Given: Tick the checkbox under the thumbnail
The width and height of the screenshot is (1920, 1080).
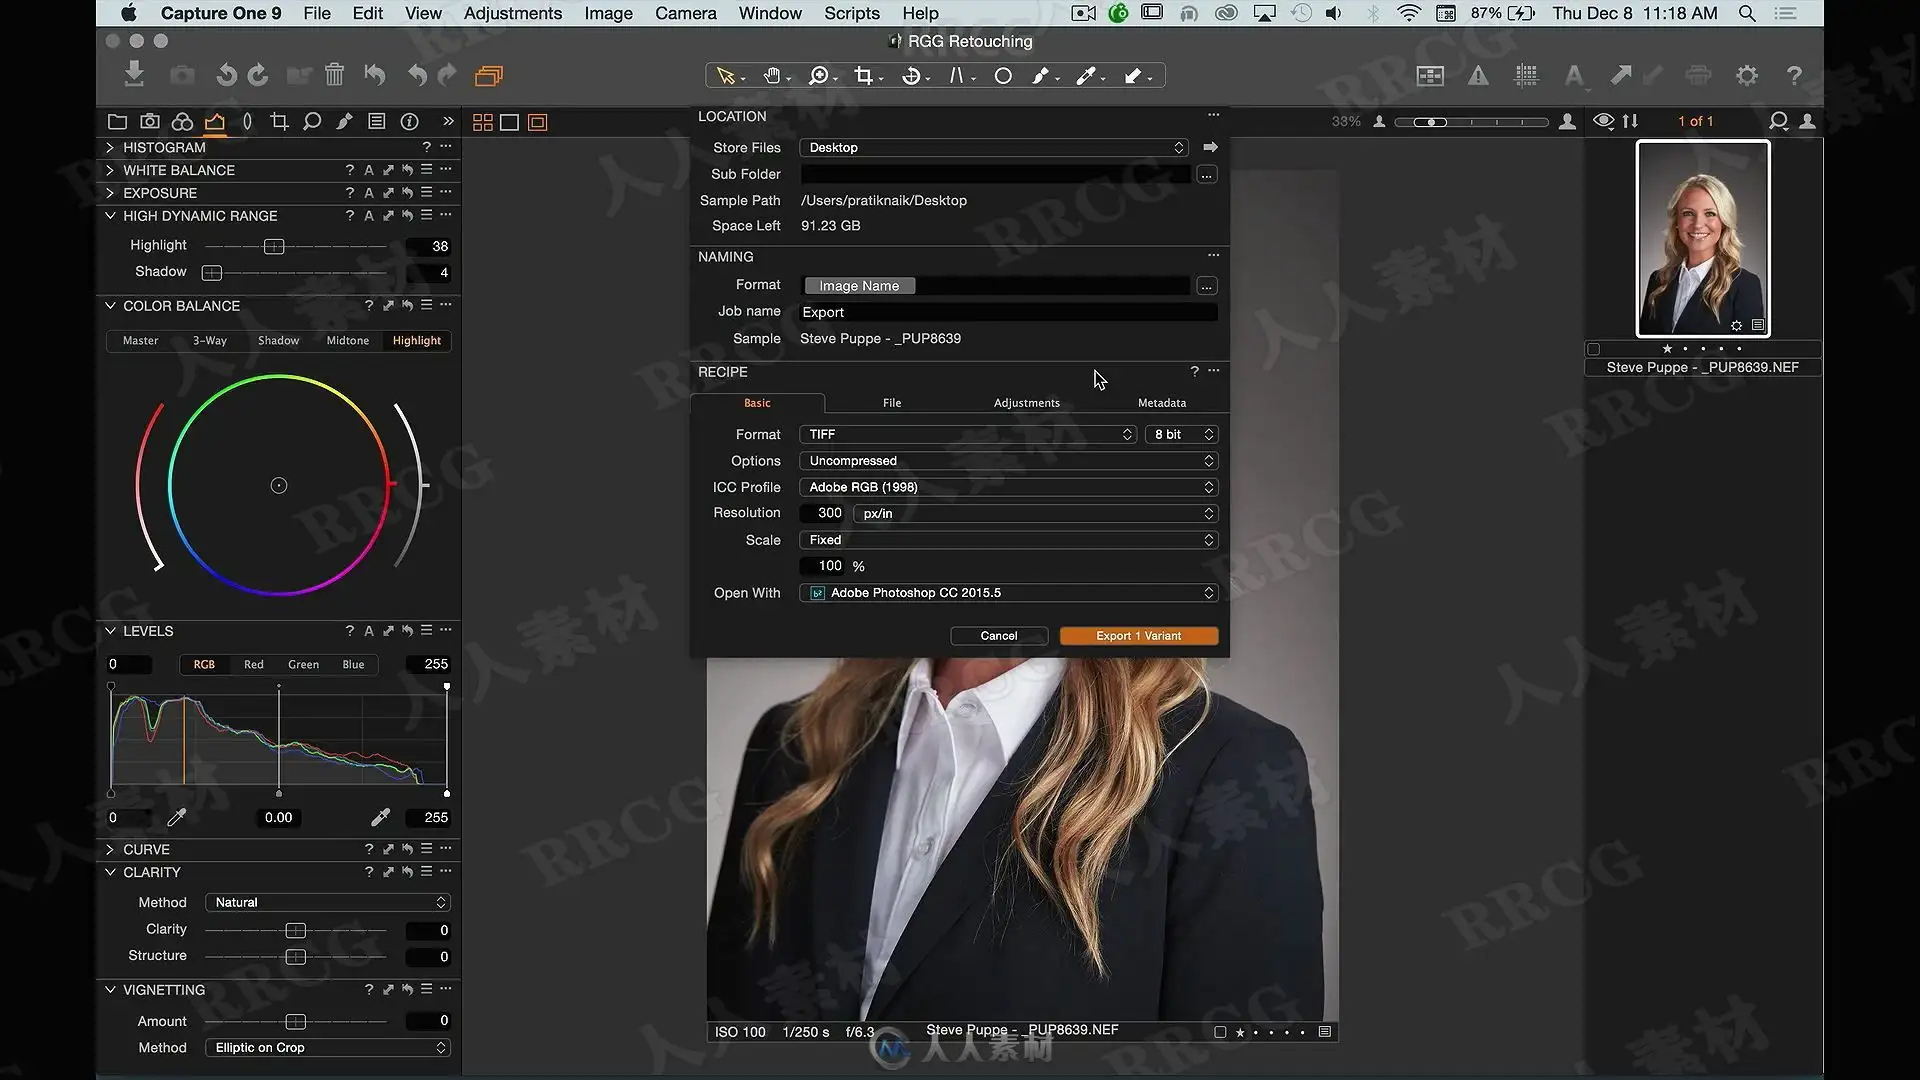Looking at the screenshot, I should 1593,349.
